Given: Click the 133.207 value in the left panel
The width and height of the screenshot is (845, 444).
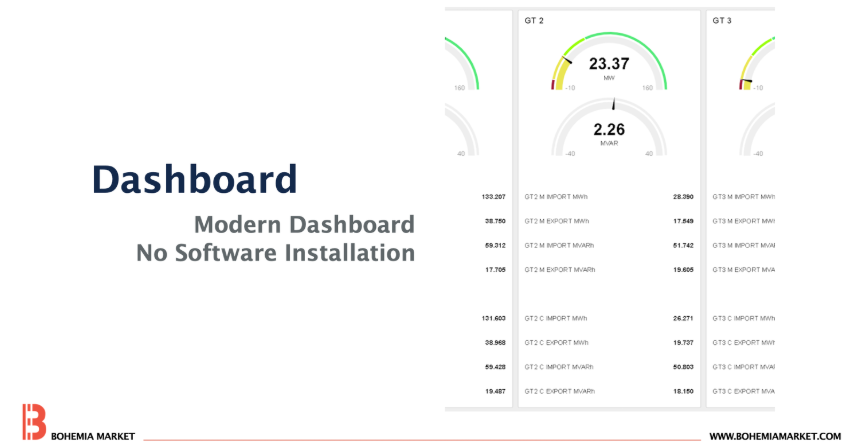Looking at the screenshot, I should tap(493, 197).
